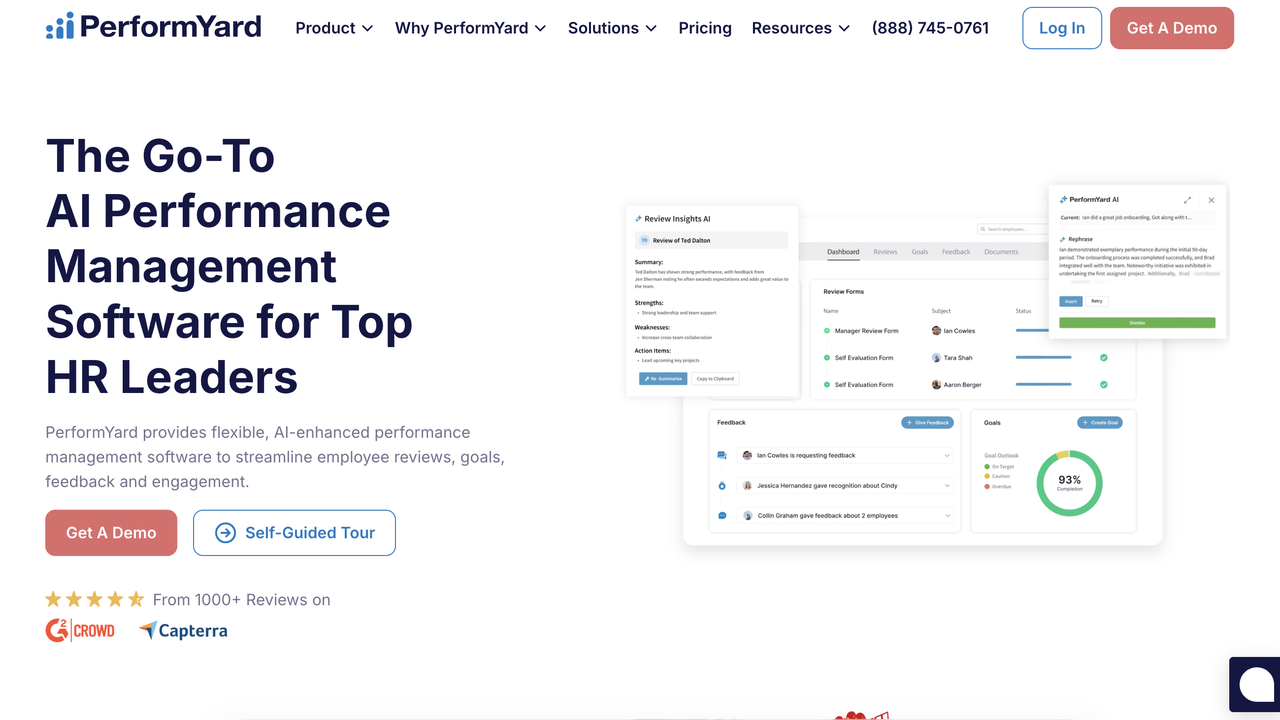Click Tara Shah's status progress bar
This screenshot has height=720, width=1280.
coord(1043,357)
